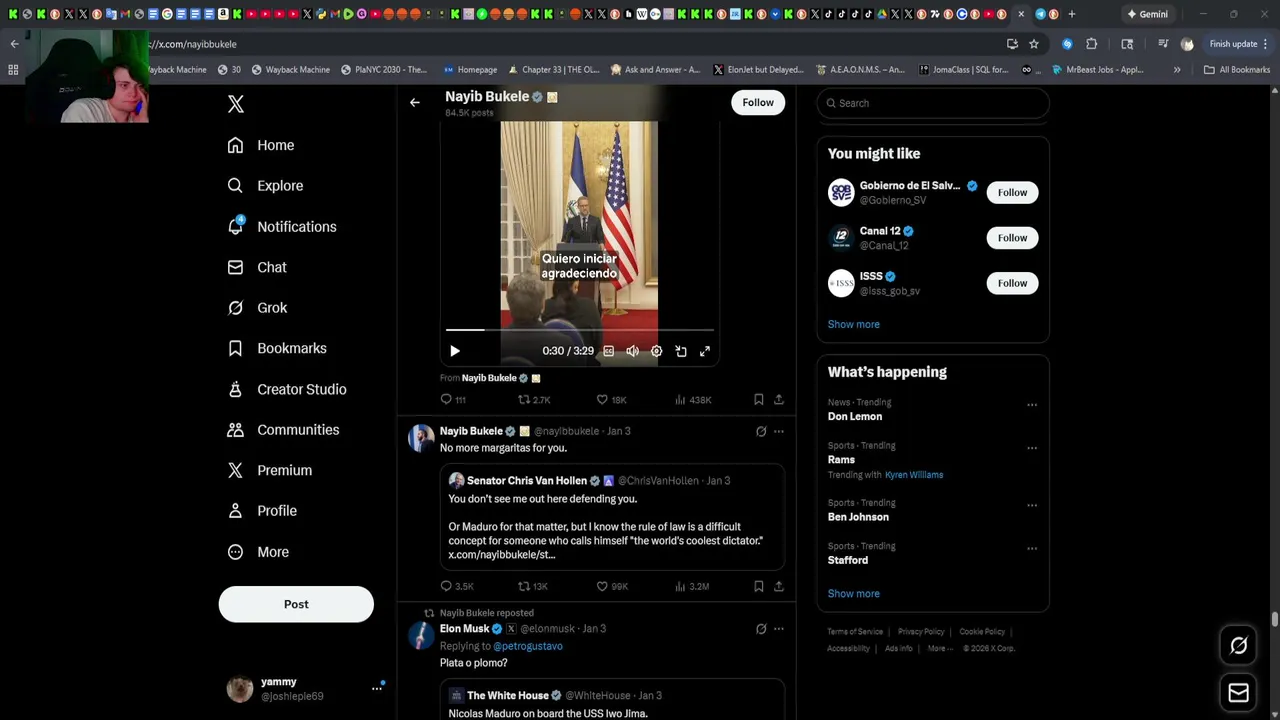Click the back arrow beside Nayib Bukele

click(415, 102)
